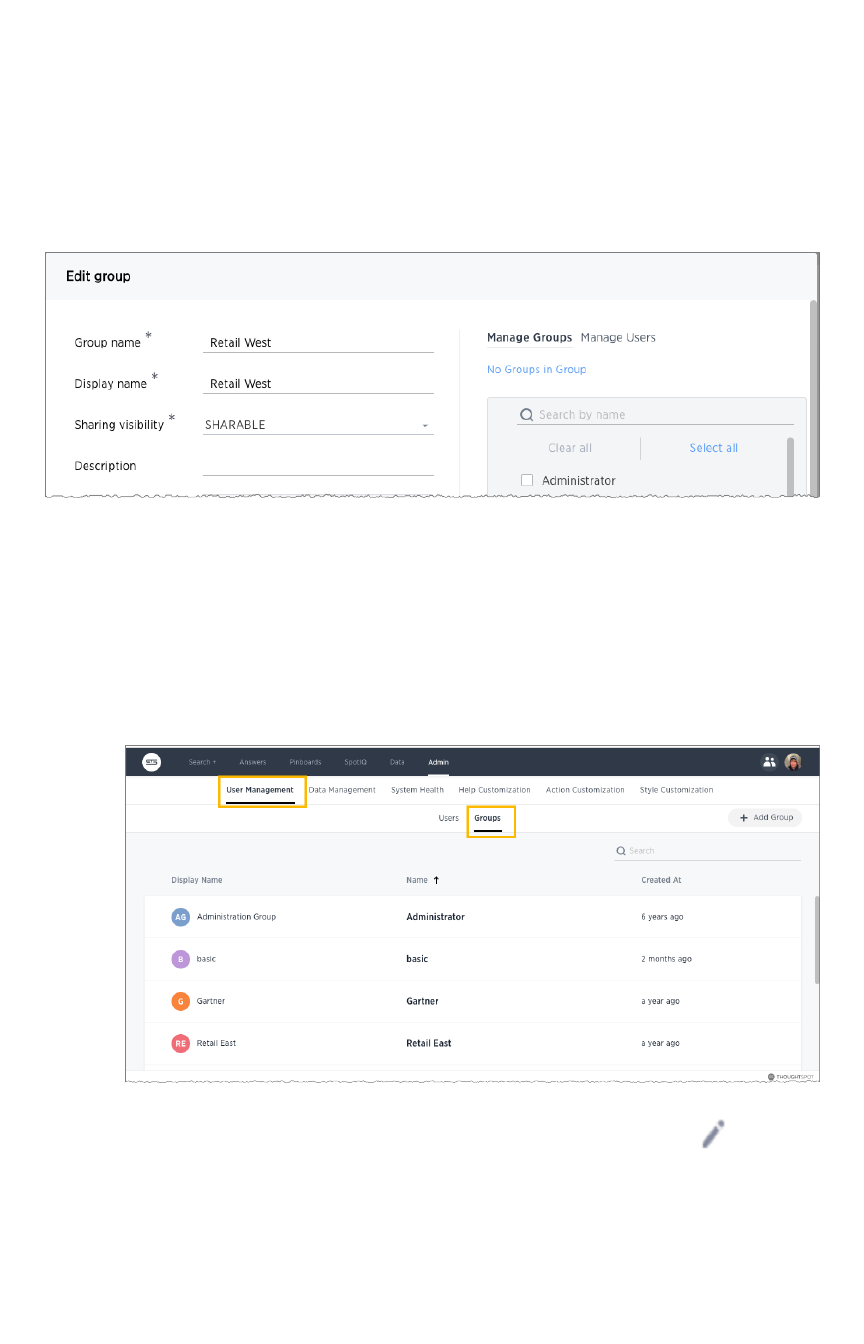Click 2 months ago created date
Screen dimensions: 864x1344
coord(666,959)
